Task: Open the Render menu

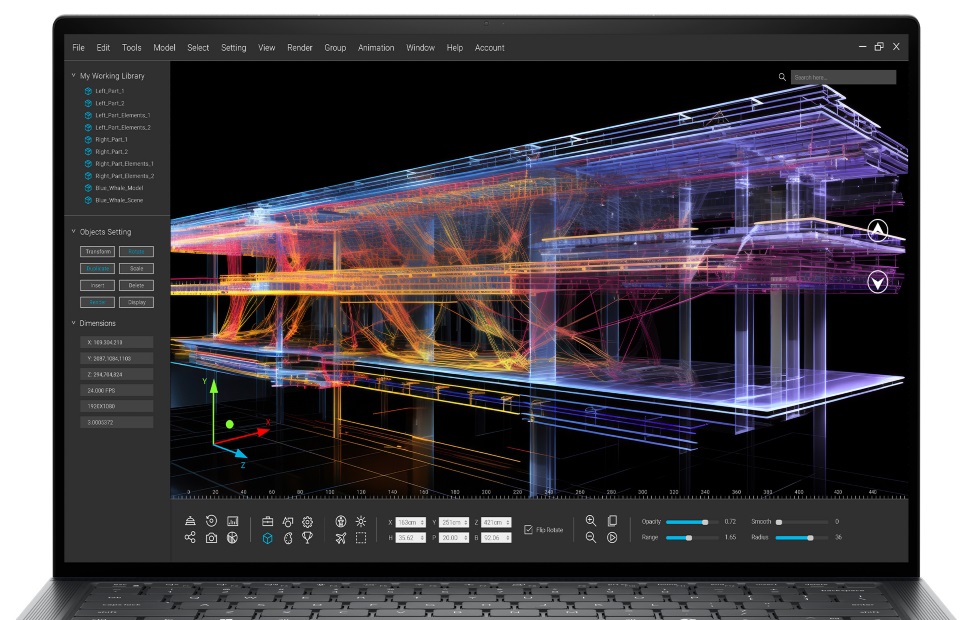Action: tap(300, 48)
